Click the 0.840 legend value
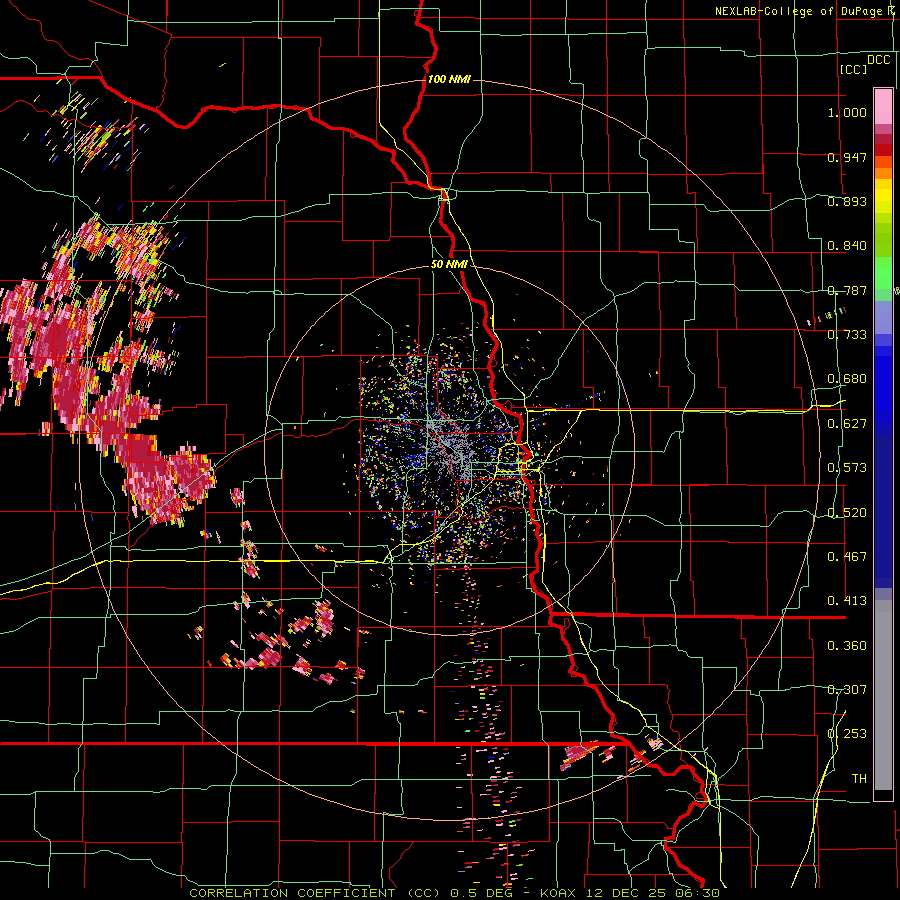Image resolution: width=900 pixels, height=900 pixels. pos(847,246)
